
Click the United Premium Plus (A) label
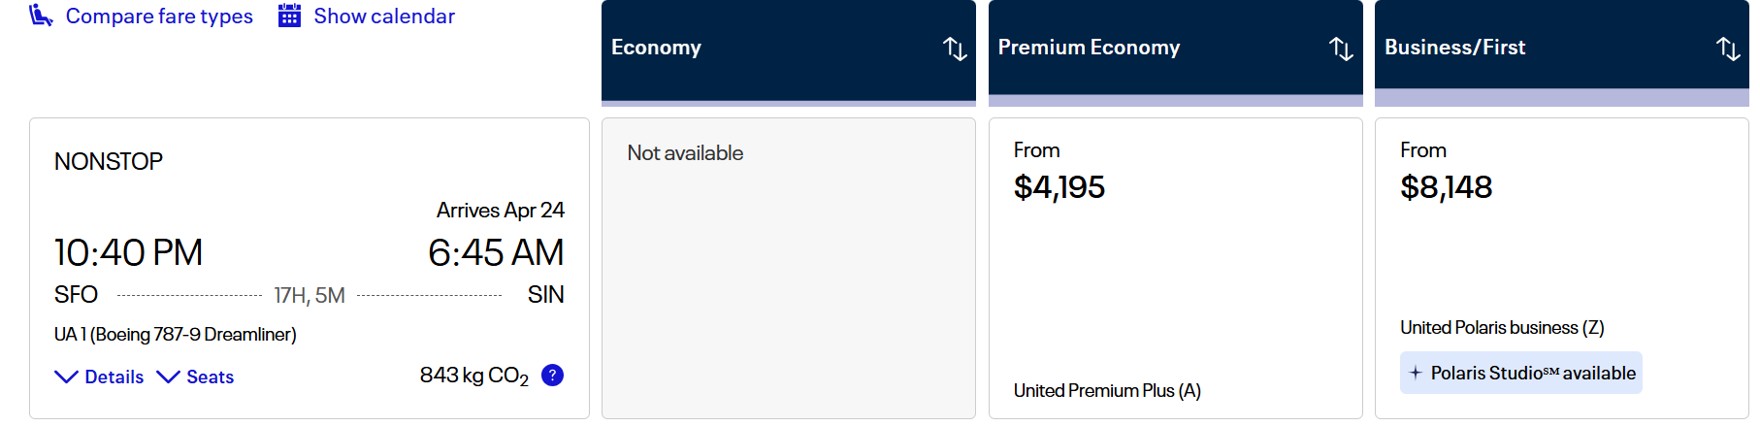coord(1107,391)
